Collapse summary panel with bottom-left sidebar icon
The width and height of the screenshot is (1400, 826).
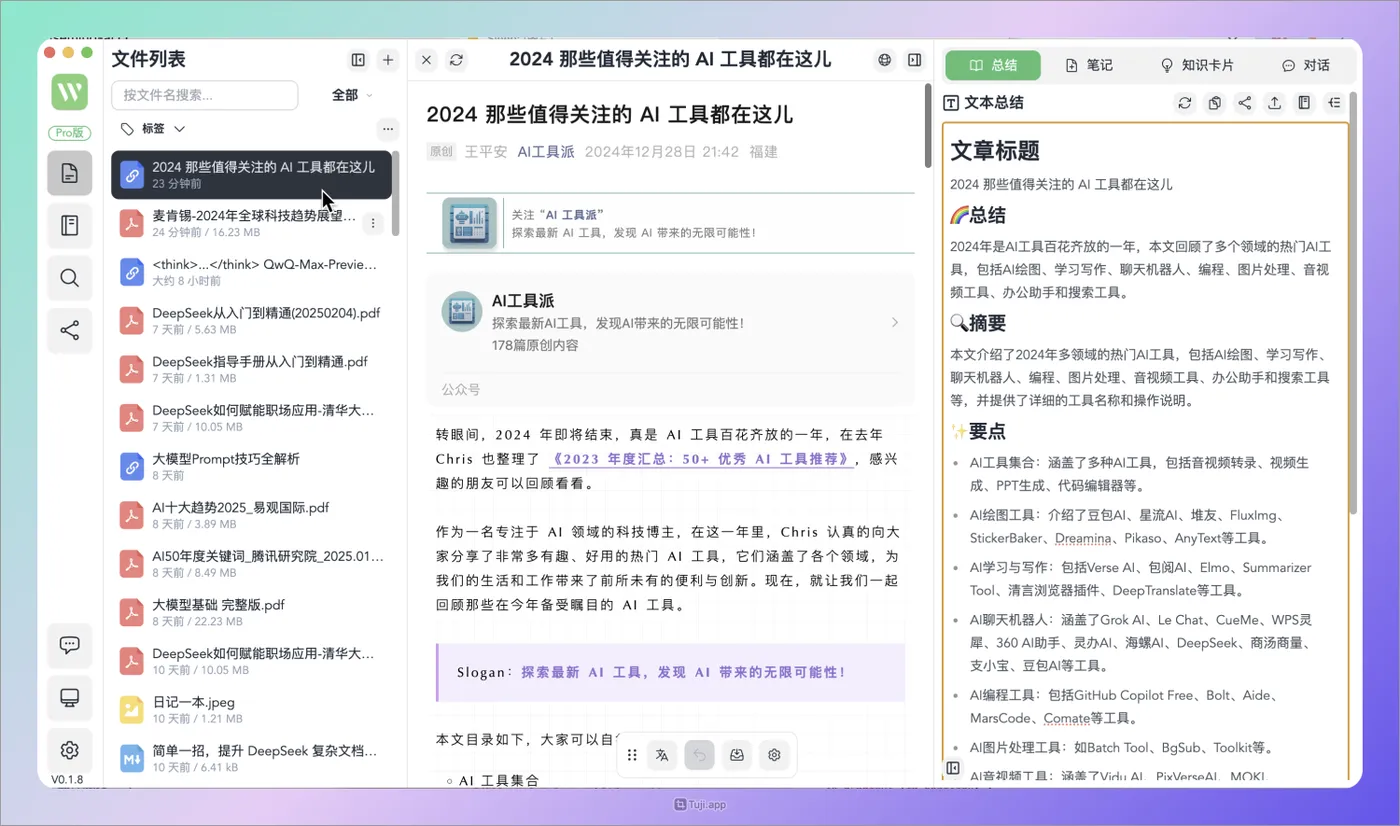pos(953,768)
